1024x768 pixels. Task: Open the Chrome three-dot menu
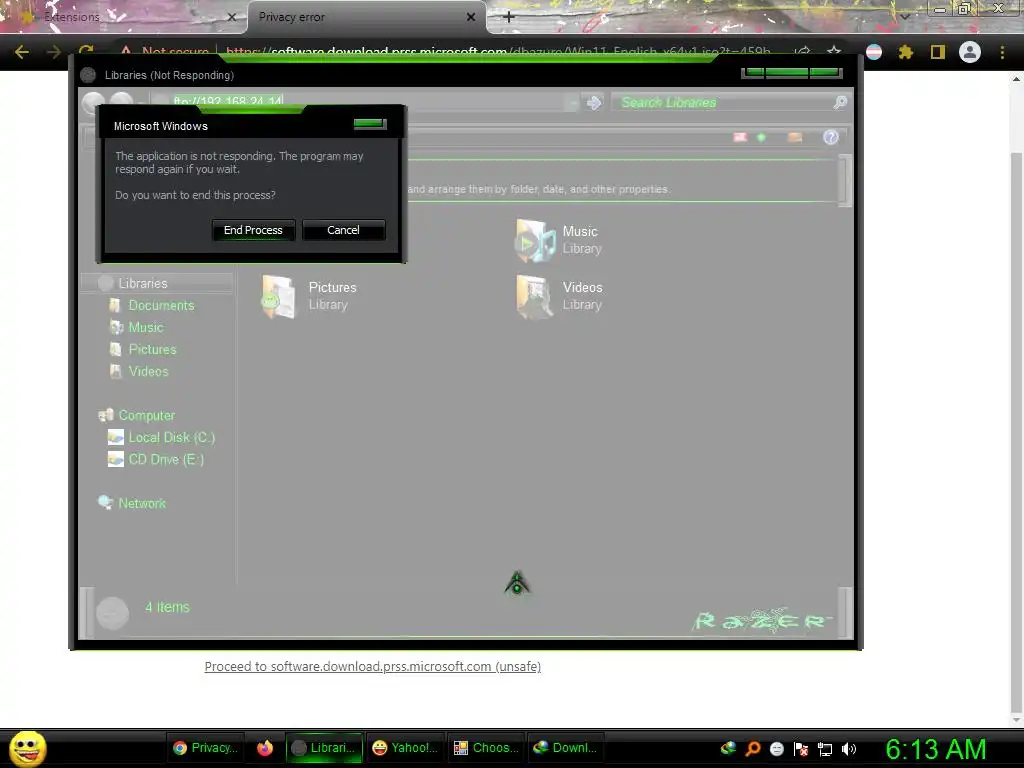tap(1002, 52)
